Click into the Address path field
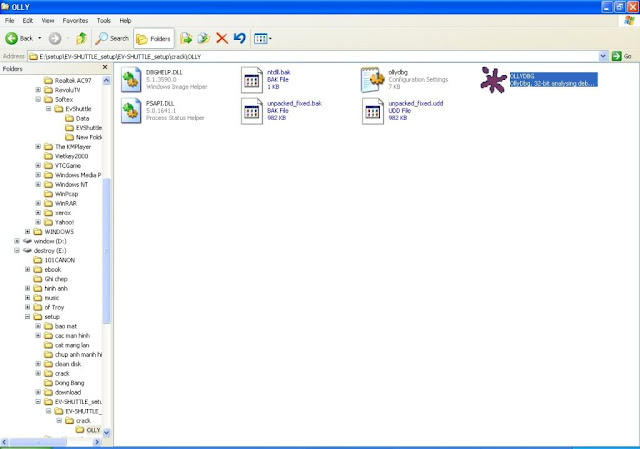The width and height of the screenshot is (640, 449). [313, 56]
